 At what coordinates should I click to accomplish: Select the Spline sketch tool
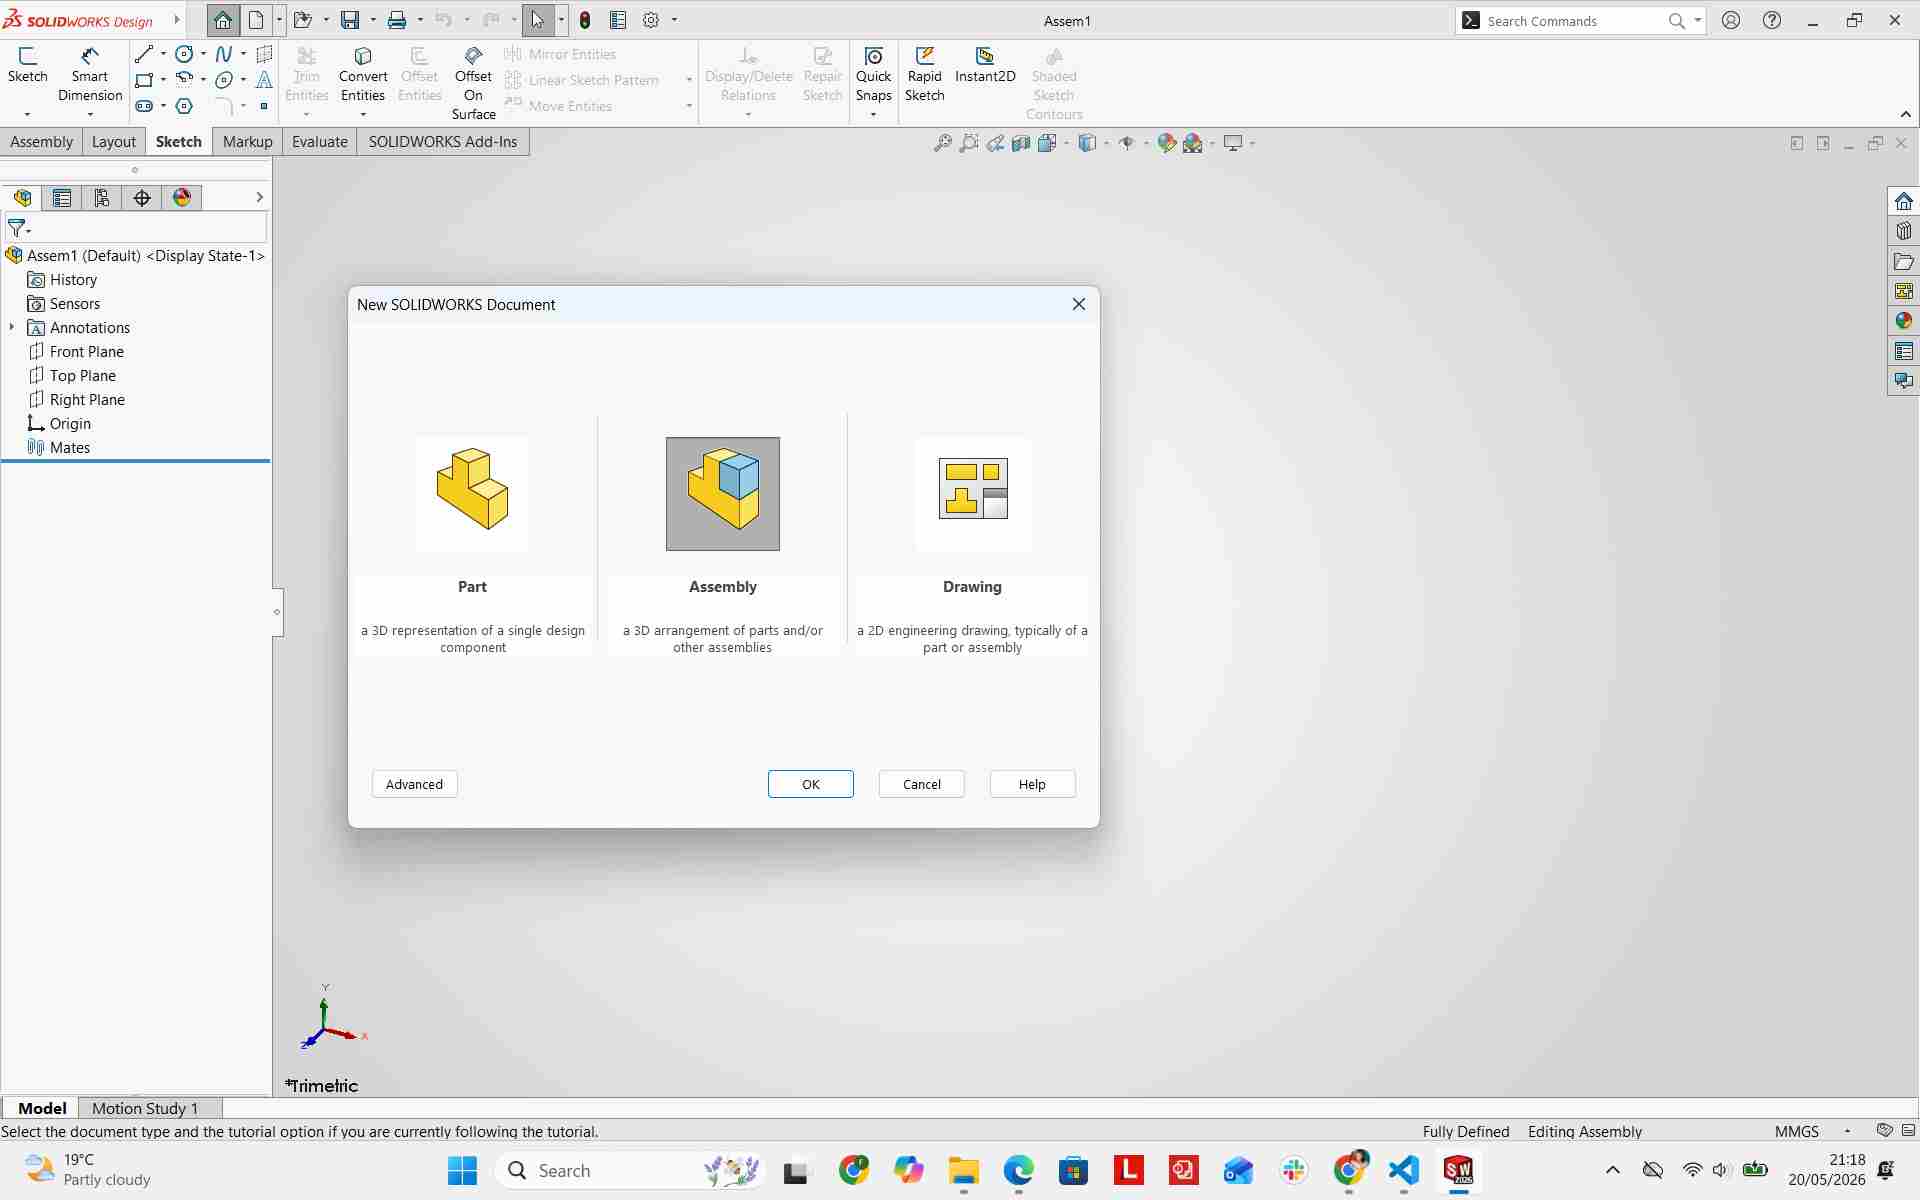pos(224,54)
